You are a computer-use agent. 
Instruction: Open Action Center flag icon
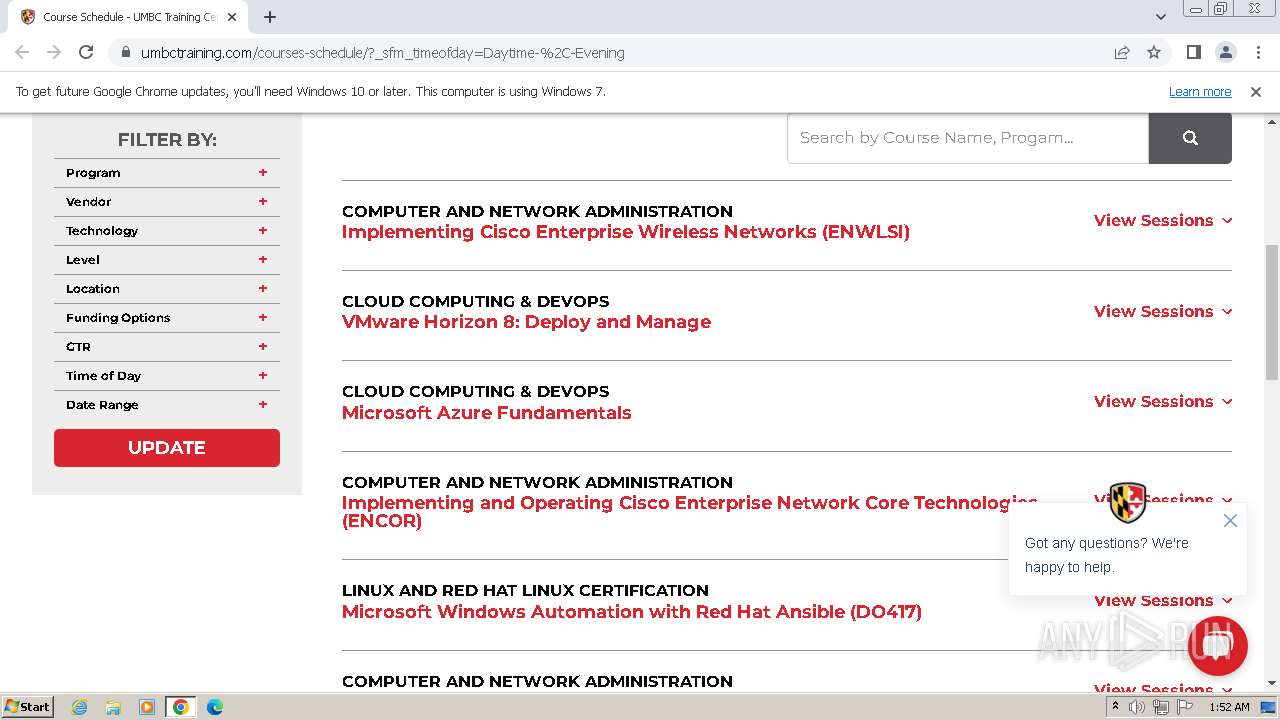point(1183,707)
